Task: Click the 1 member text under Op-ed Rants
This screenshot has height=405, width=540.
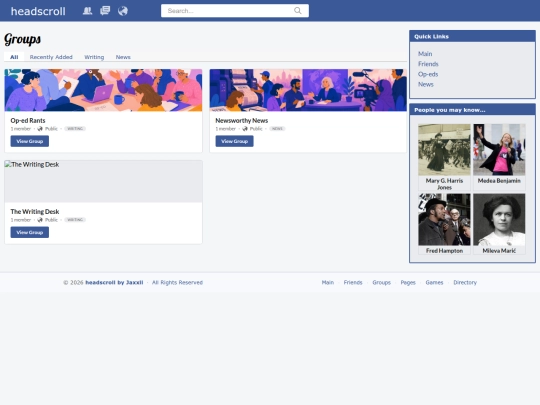Action: point(21,129)
